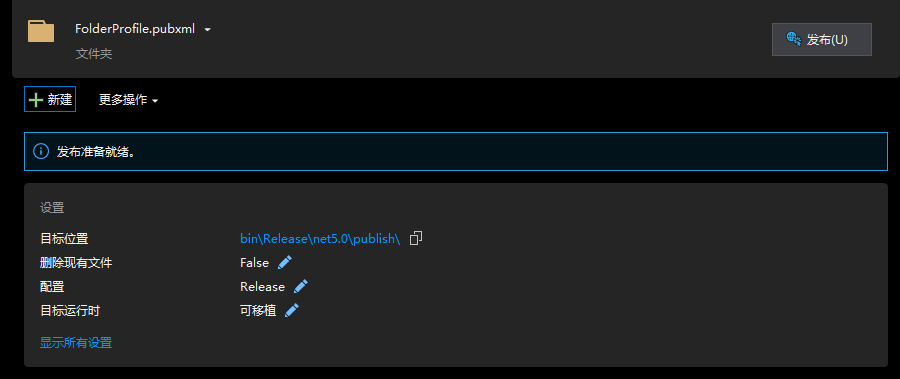The image size is (900, 379).
Task: Publish the project with 发布(U)
Action: [821, 40]
